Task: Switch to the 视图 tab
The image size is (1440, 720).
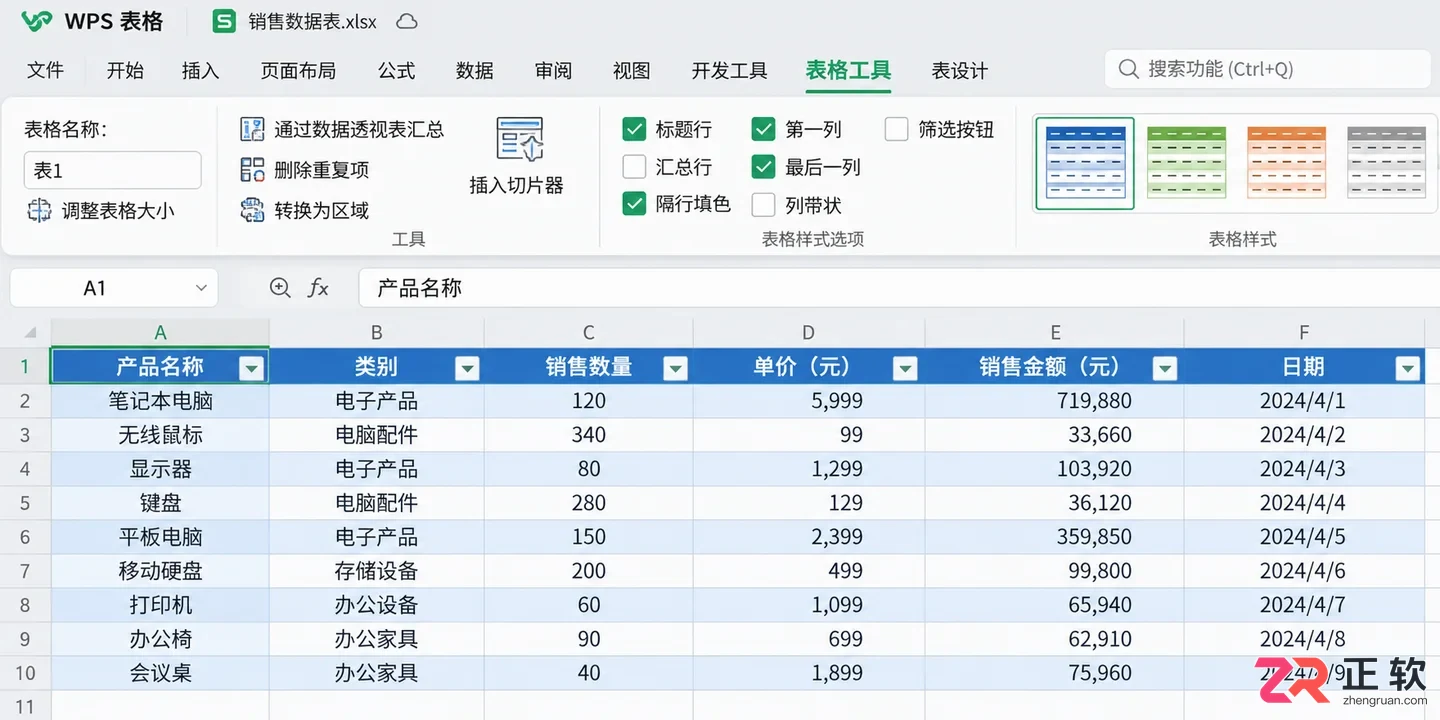Action: (632, 70)
